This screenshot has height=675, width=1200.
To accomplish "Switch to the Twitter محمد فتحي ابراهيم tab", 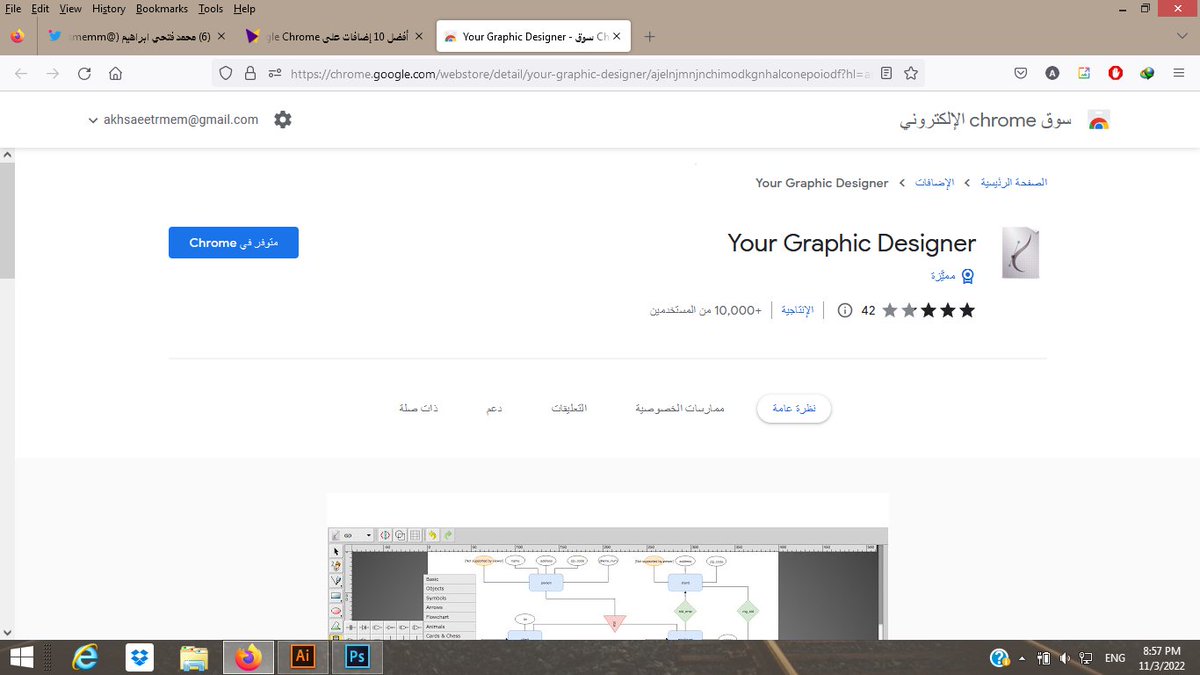I will 138,37.
